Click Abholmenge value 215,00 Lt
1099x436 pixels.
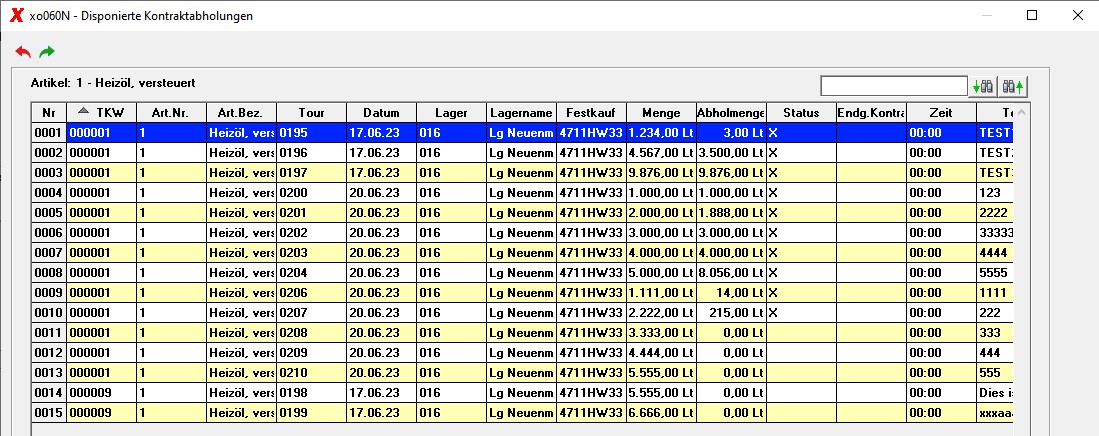click(731, 313)
